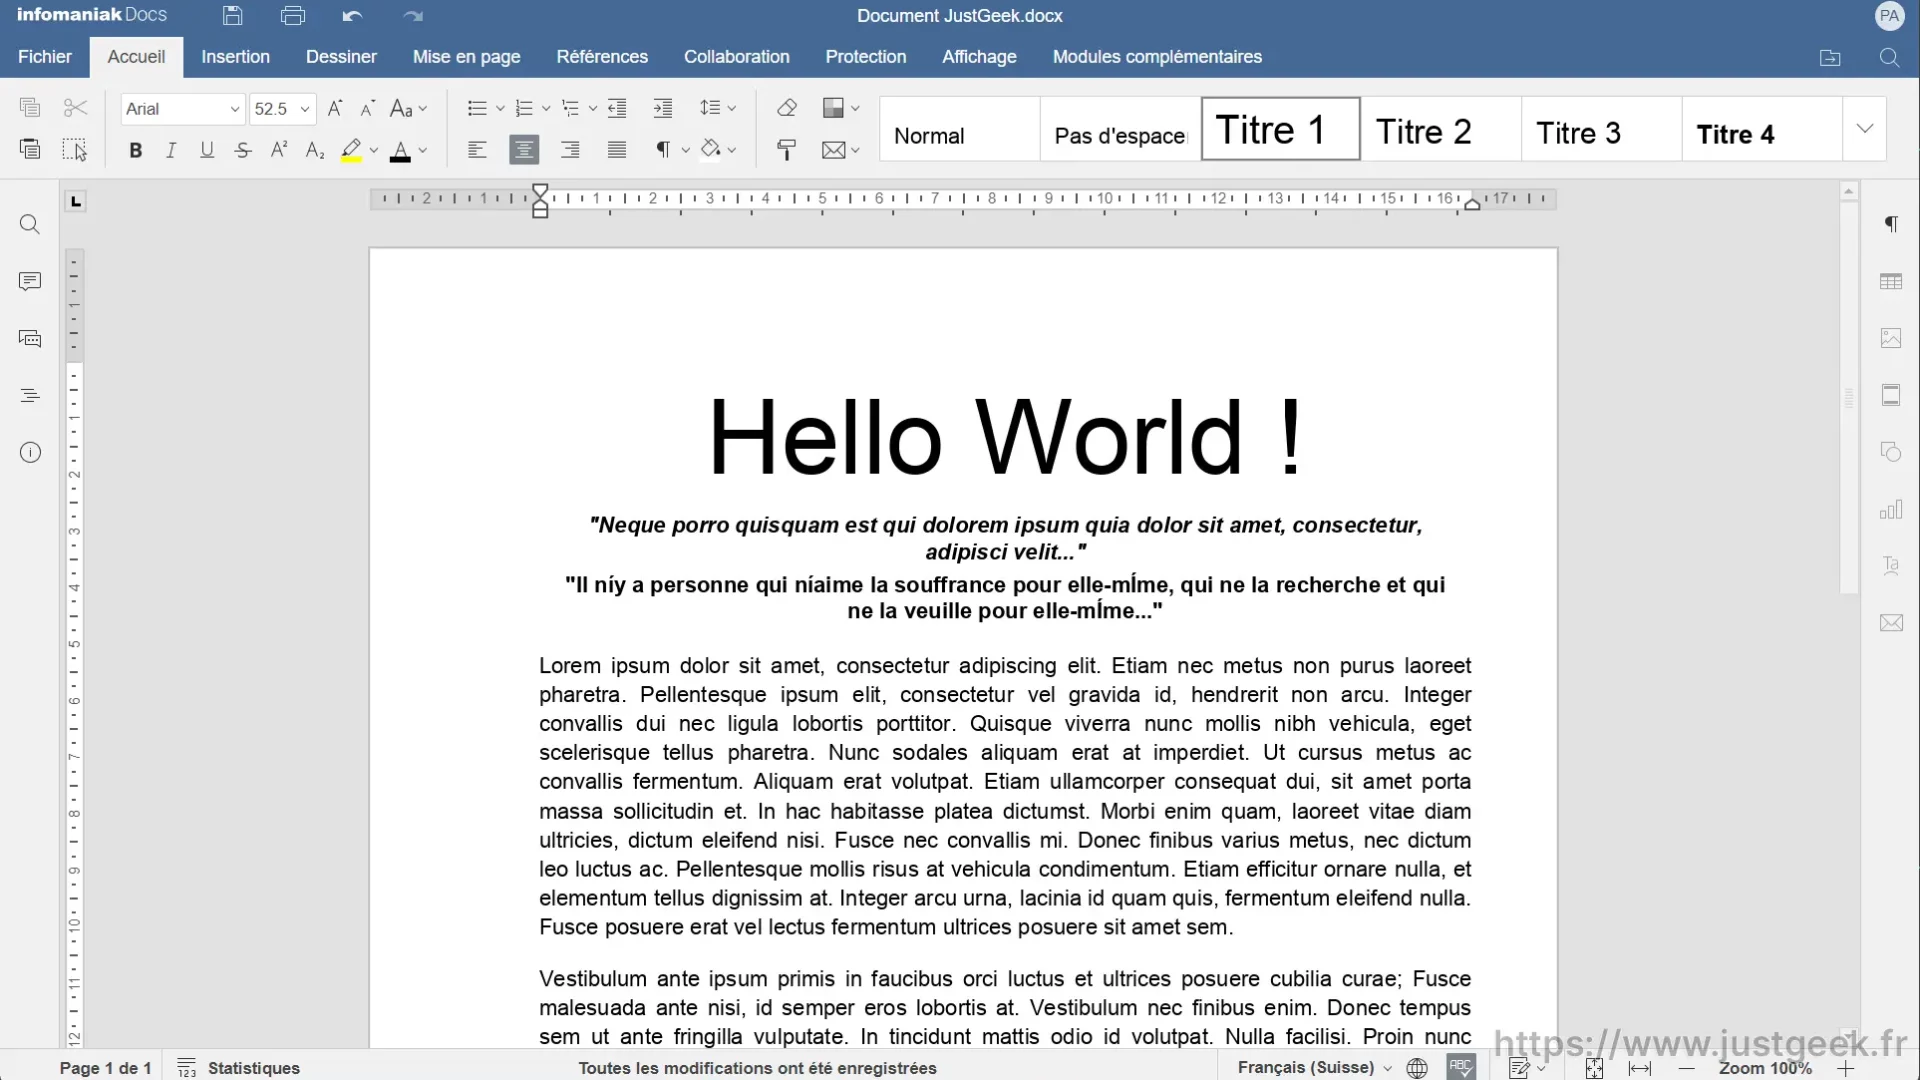Viewport: 1920px width, 1080px height.
Task: Cut the selection with the scissors icon
Action: [x=76, y=108]
